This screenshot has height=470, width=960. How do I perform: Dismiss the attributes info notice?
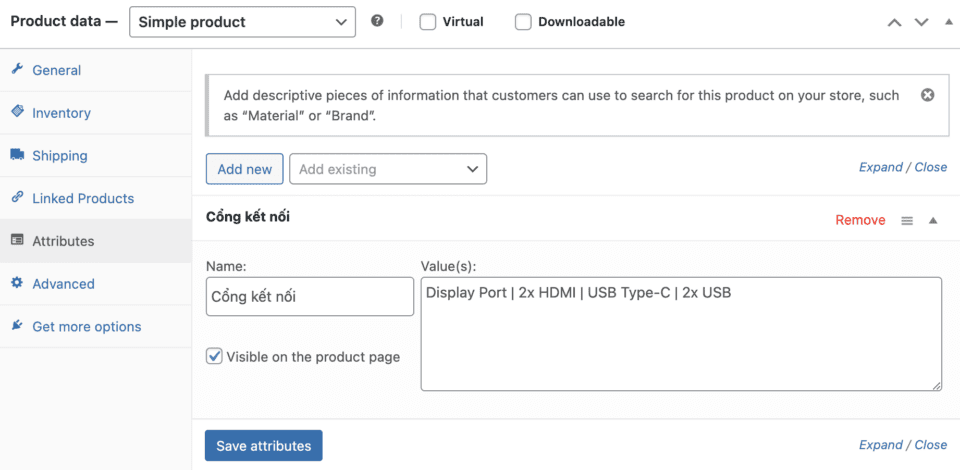click(928, 95)
